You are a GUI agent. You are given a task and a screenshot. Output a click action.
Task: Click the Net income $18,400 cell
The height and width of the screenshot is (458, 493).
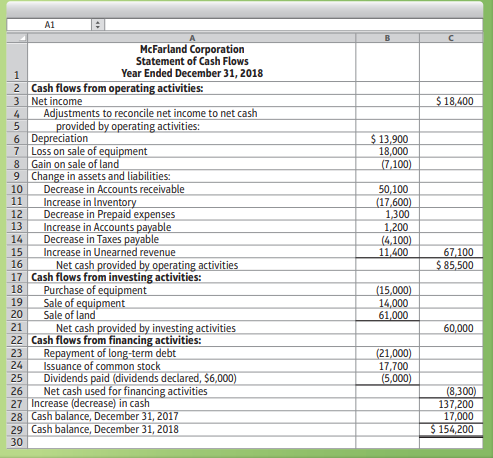point(451,101)
